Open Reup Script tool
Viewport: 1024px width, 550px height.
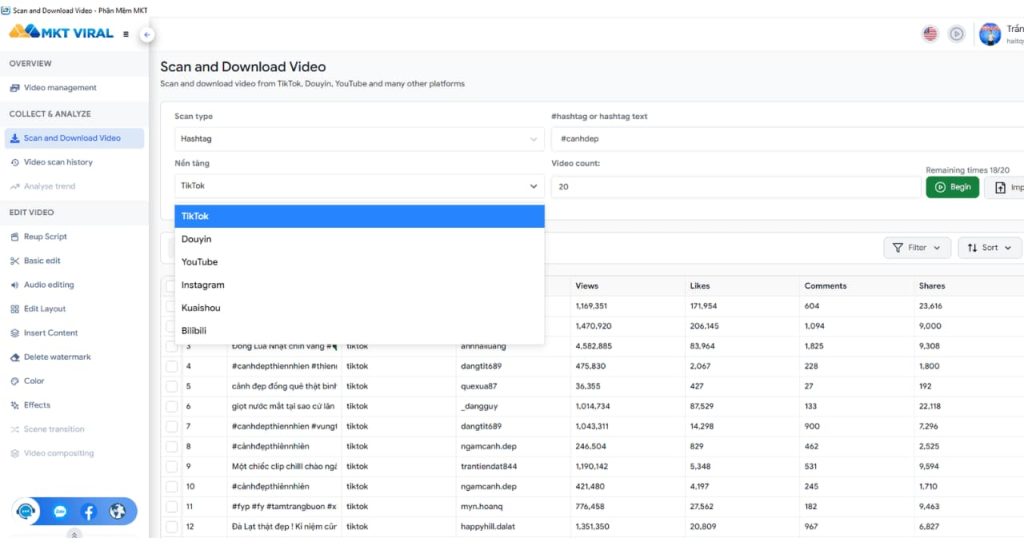click(39, 236)
